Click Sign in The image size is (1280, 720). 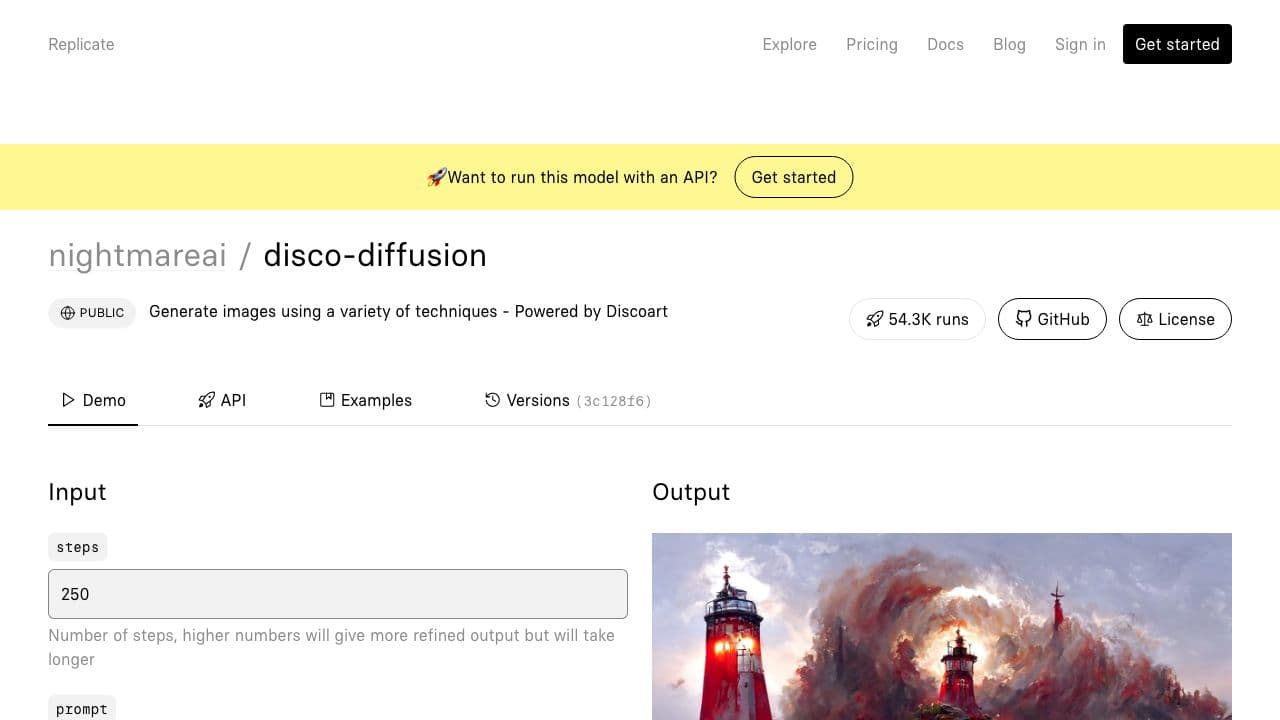point(1080,44)
